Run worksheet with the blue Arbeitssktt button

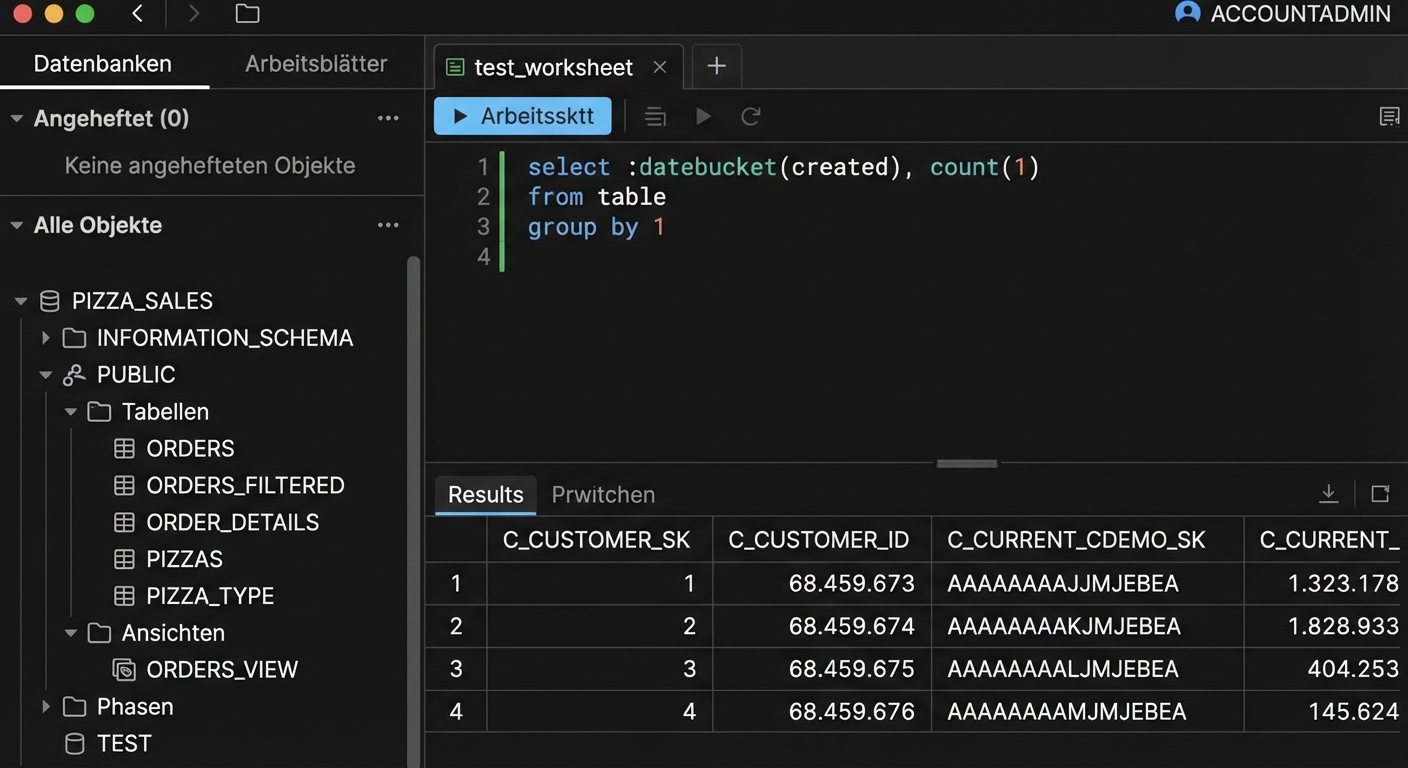(x=523, y=116)
